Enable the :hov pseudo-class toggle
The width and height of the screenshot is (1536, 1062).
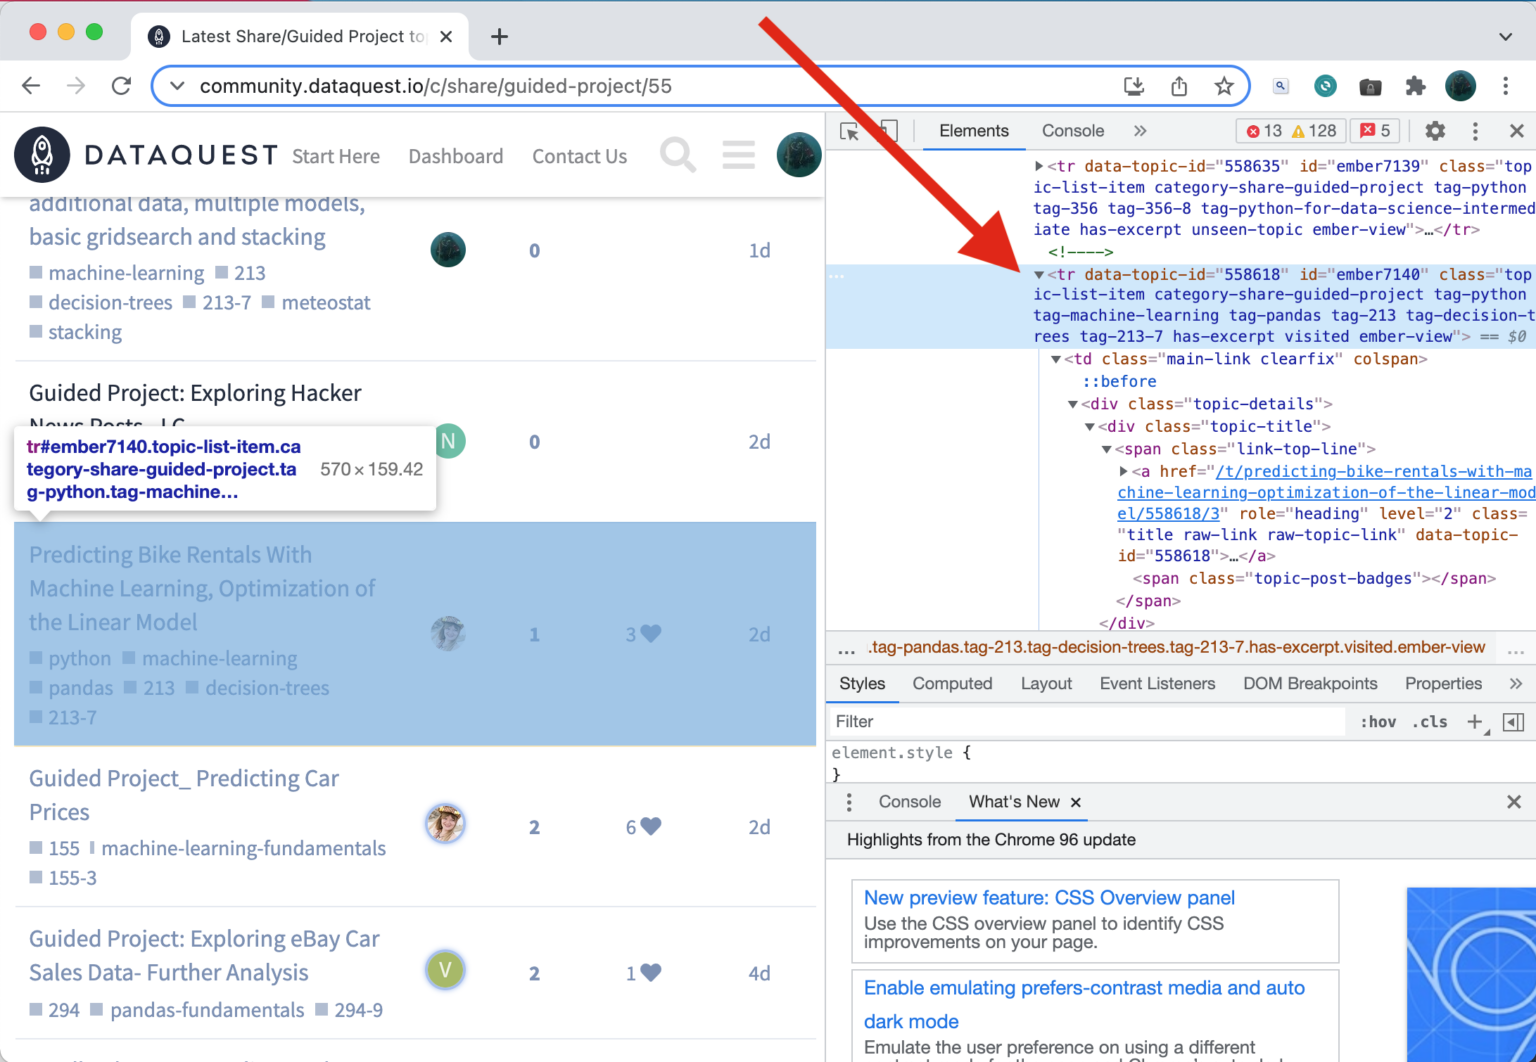pos(1377,721)
